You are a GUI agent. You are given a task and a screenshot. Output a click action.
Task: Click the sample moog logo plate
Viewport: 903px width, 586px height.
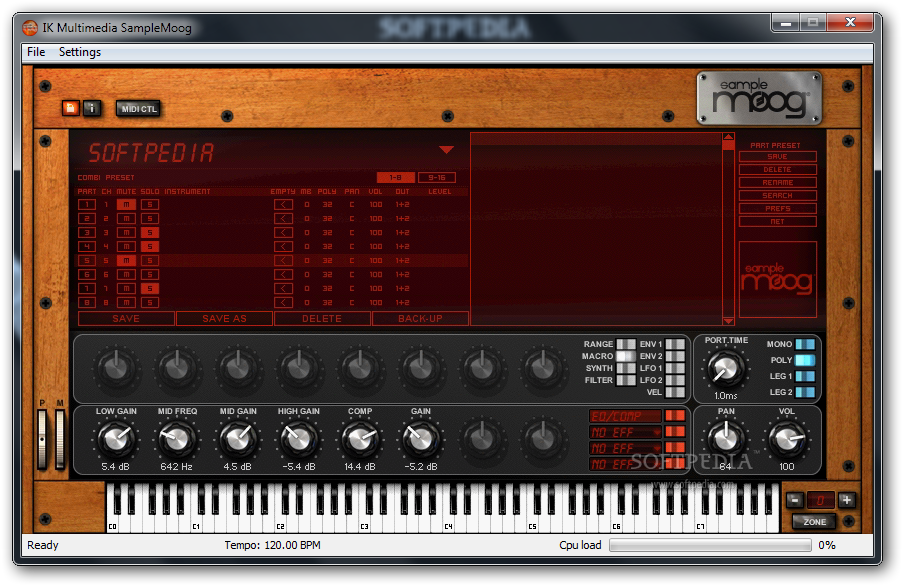coord(759,97)
